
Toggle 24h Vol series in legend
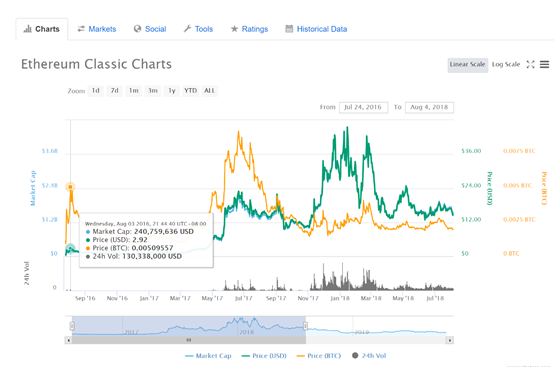369,356
